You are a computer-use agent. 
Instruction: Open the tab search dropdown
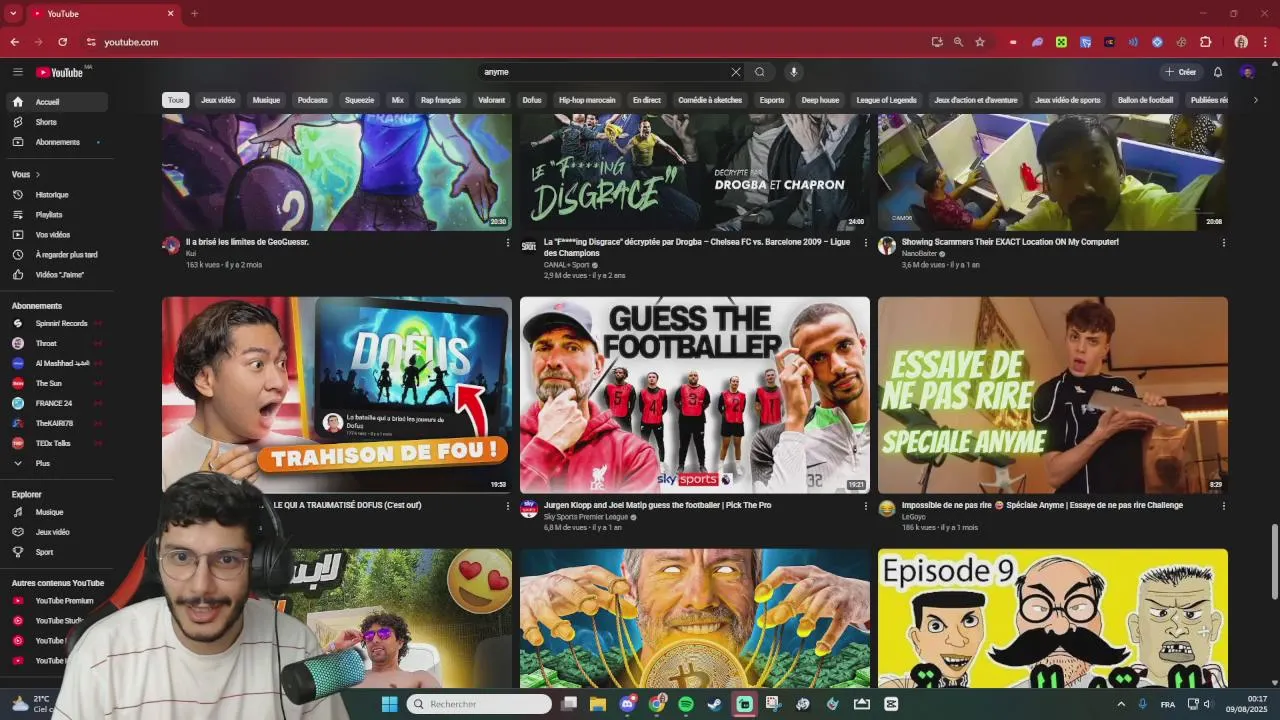13,14
